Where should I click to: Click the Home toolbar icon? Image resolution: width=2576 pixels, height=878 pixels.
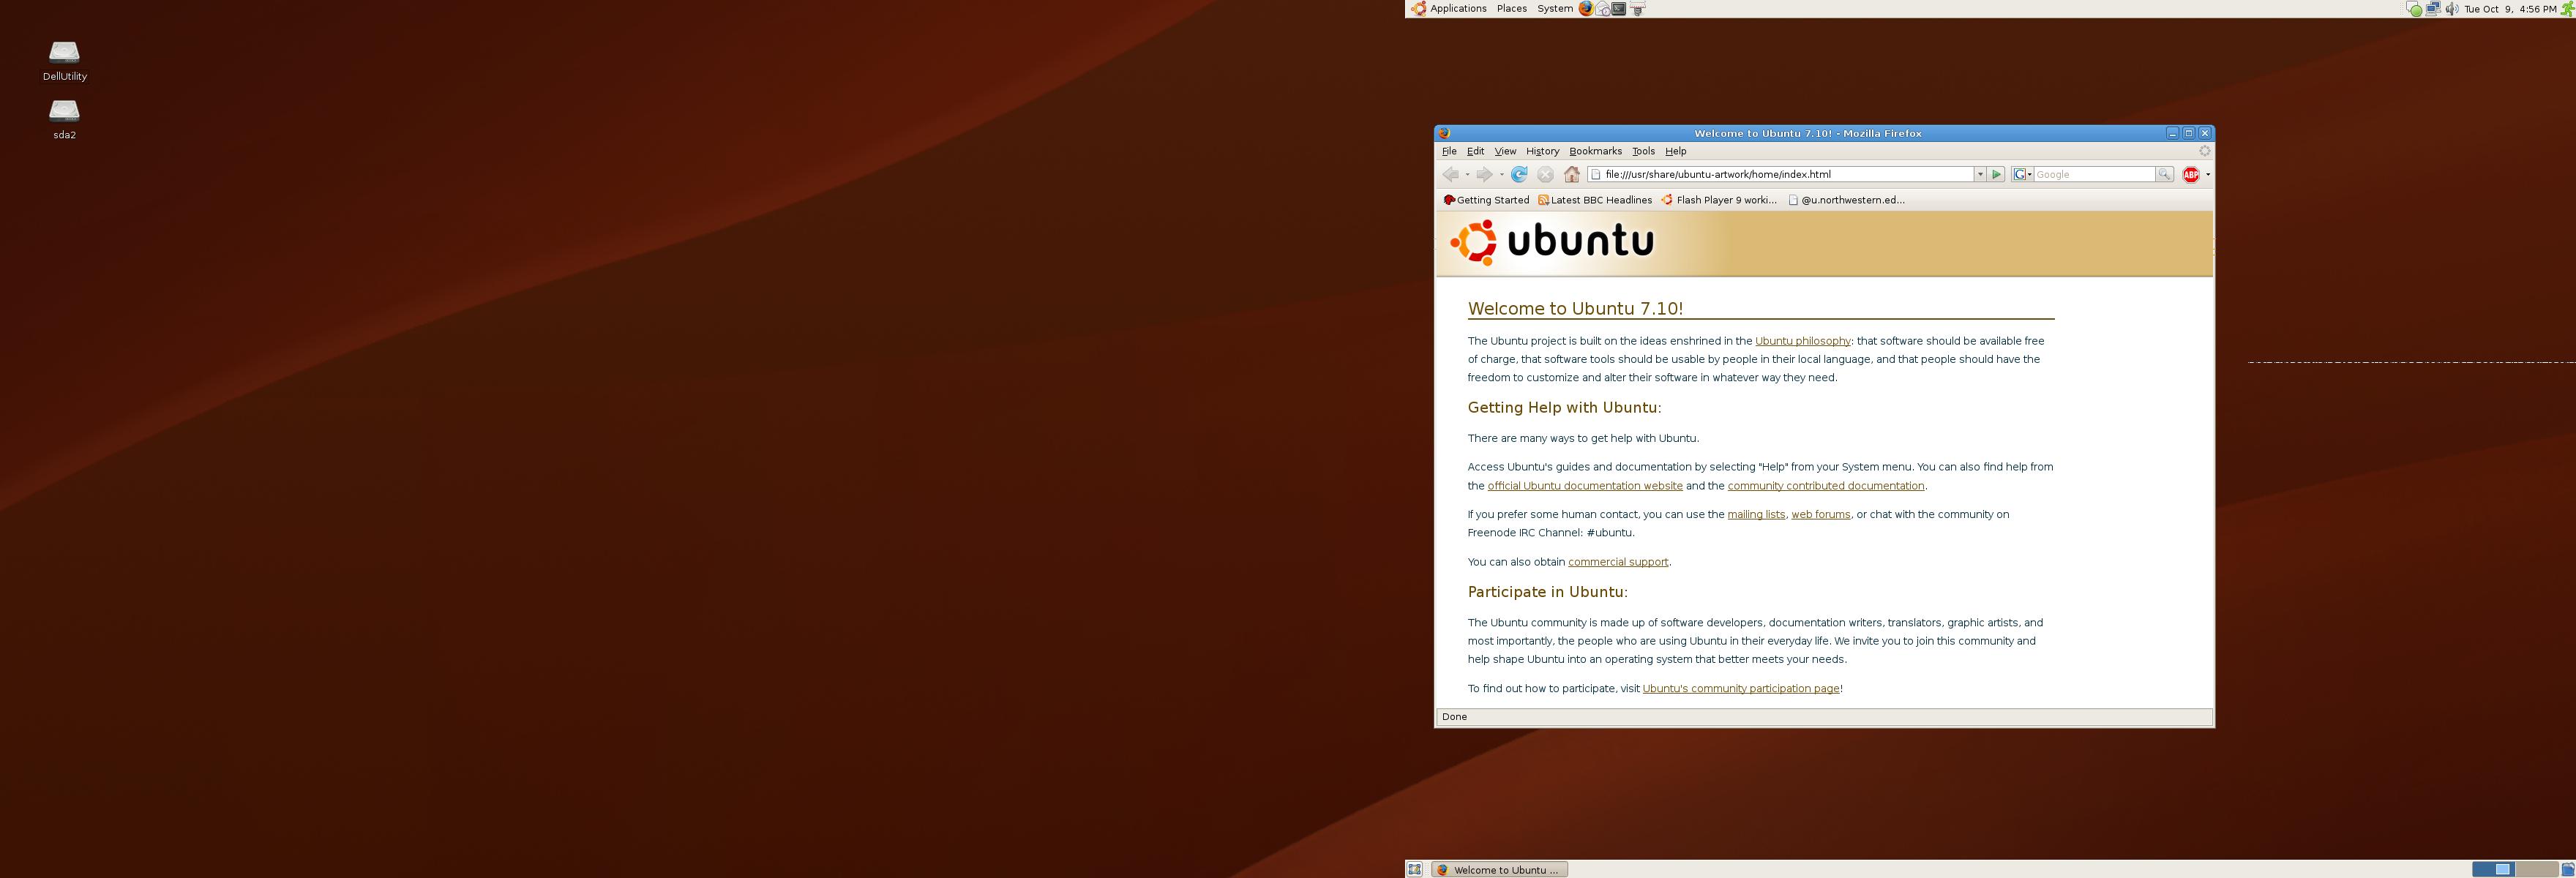tap(1572, 174)
